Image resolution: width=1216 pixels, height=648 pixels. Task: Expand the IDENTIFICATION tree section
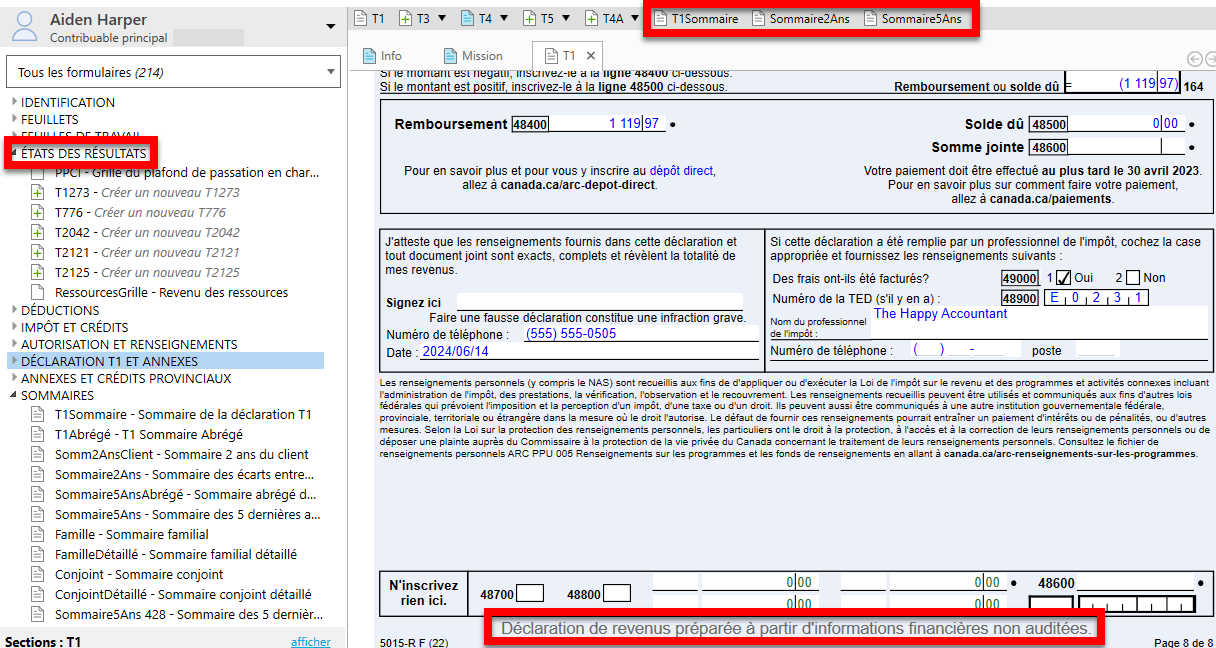(14, 103)
